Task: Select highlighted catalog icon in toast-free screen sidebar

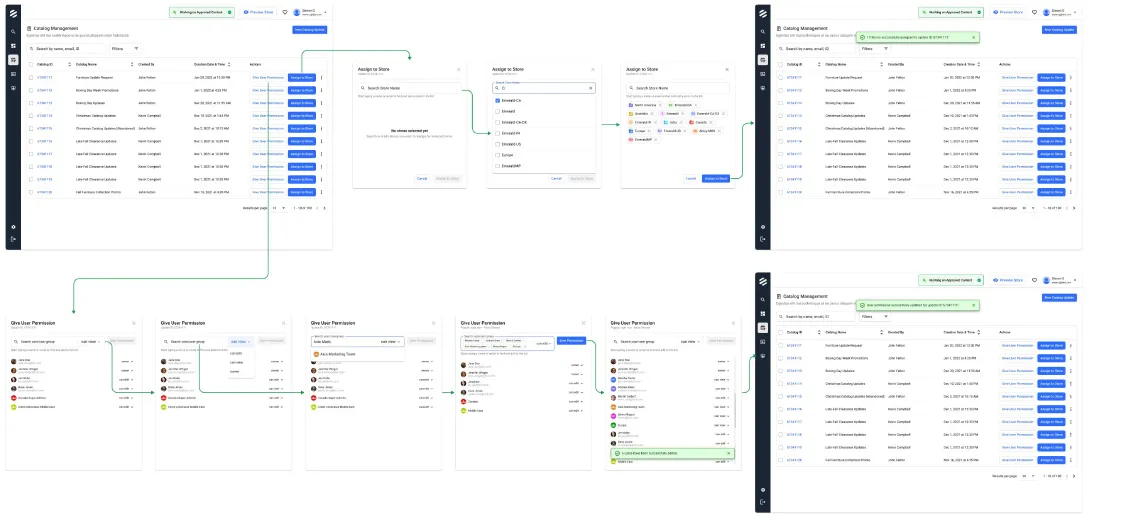Action: 13,60
